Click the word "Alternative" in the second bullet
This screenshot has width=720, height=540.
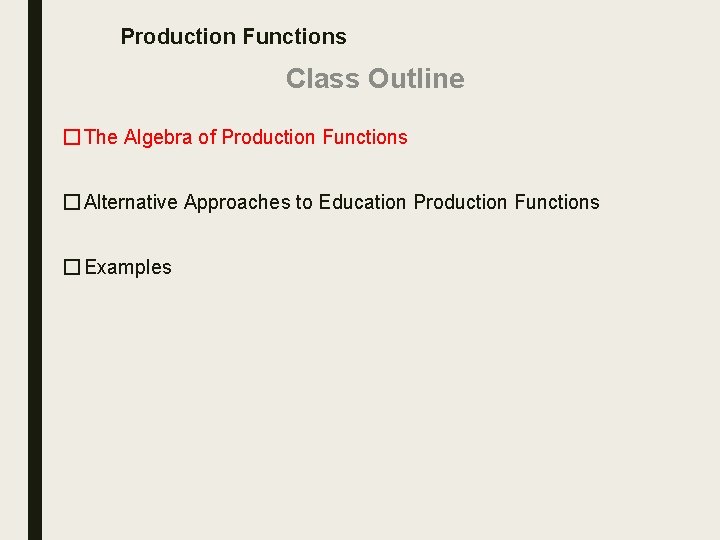(132, 202)
